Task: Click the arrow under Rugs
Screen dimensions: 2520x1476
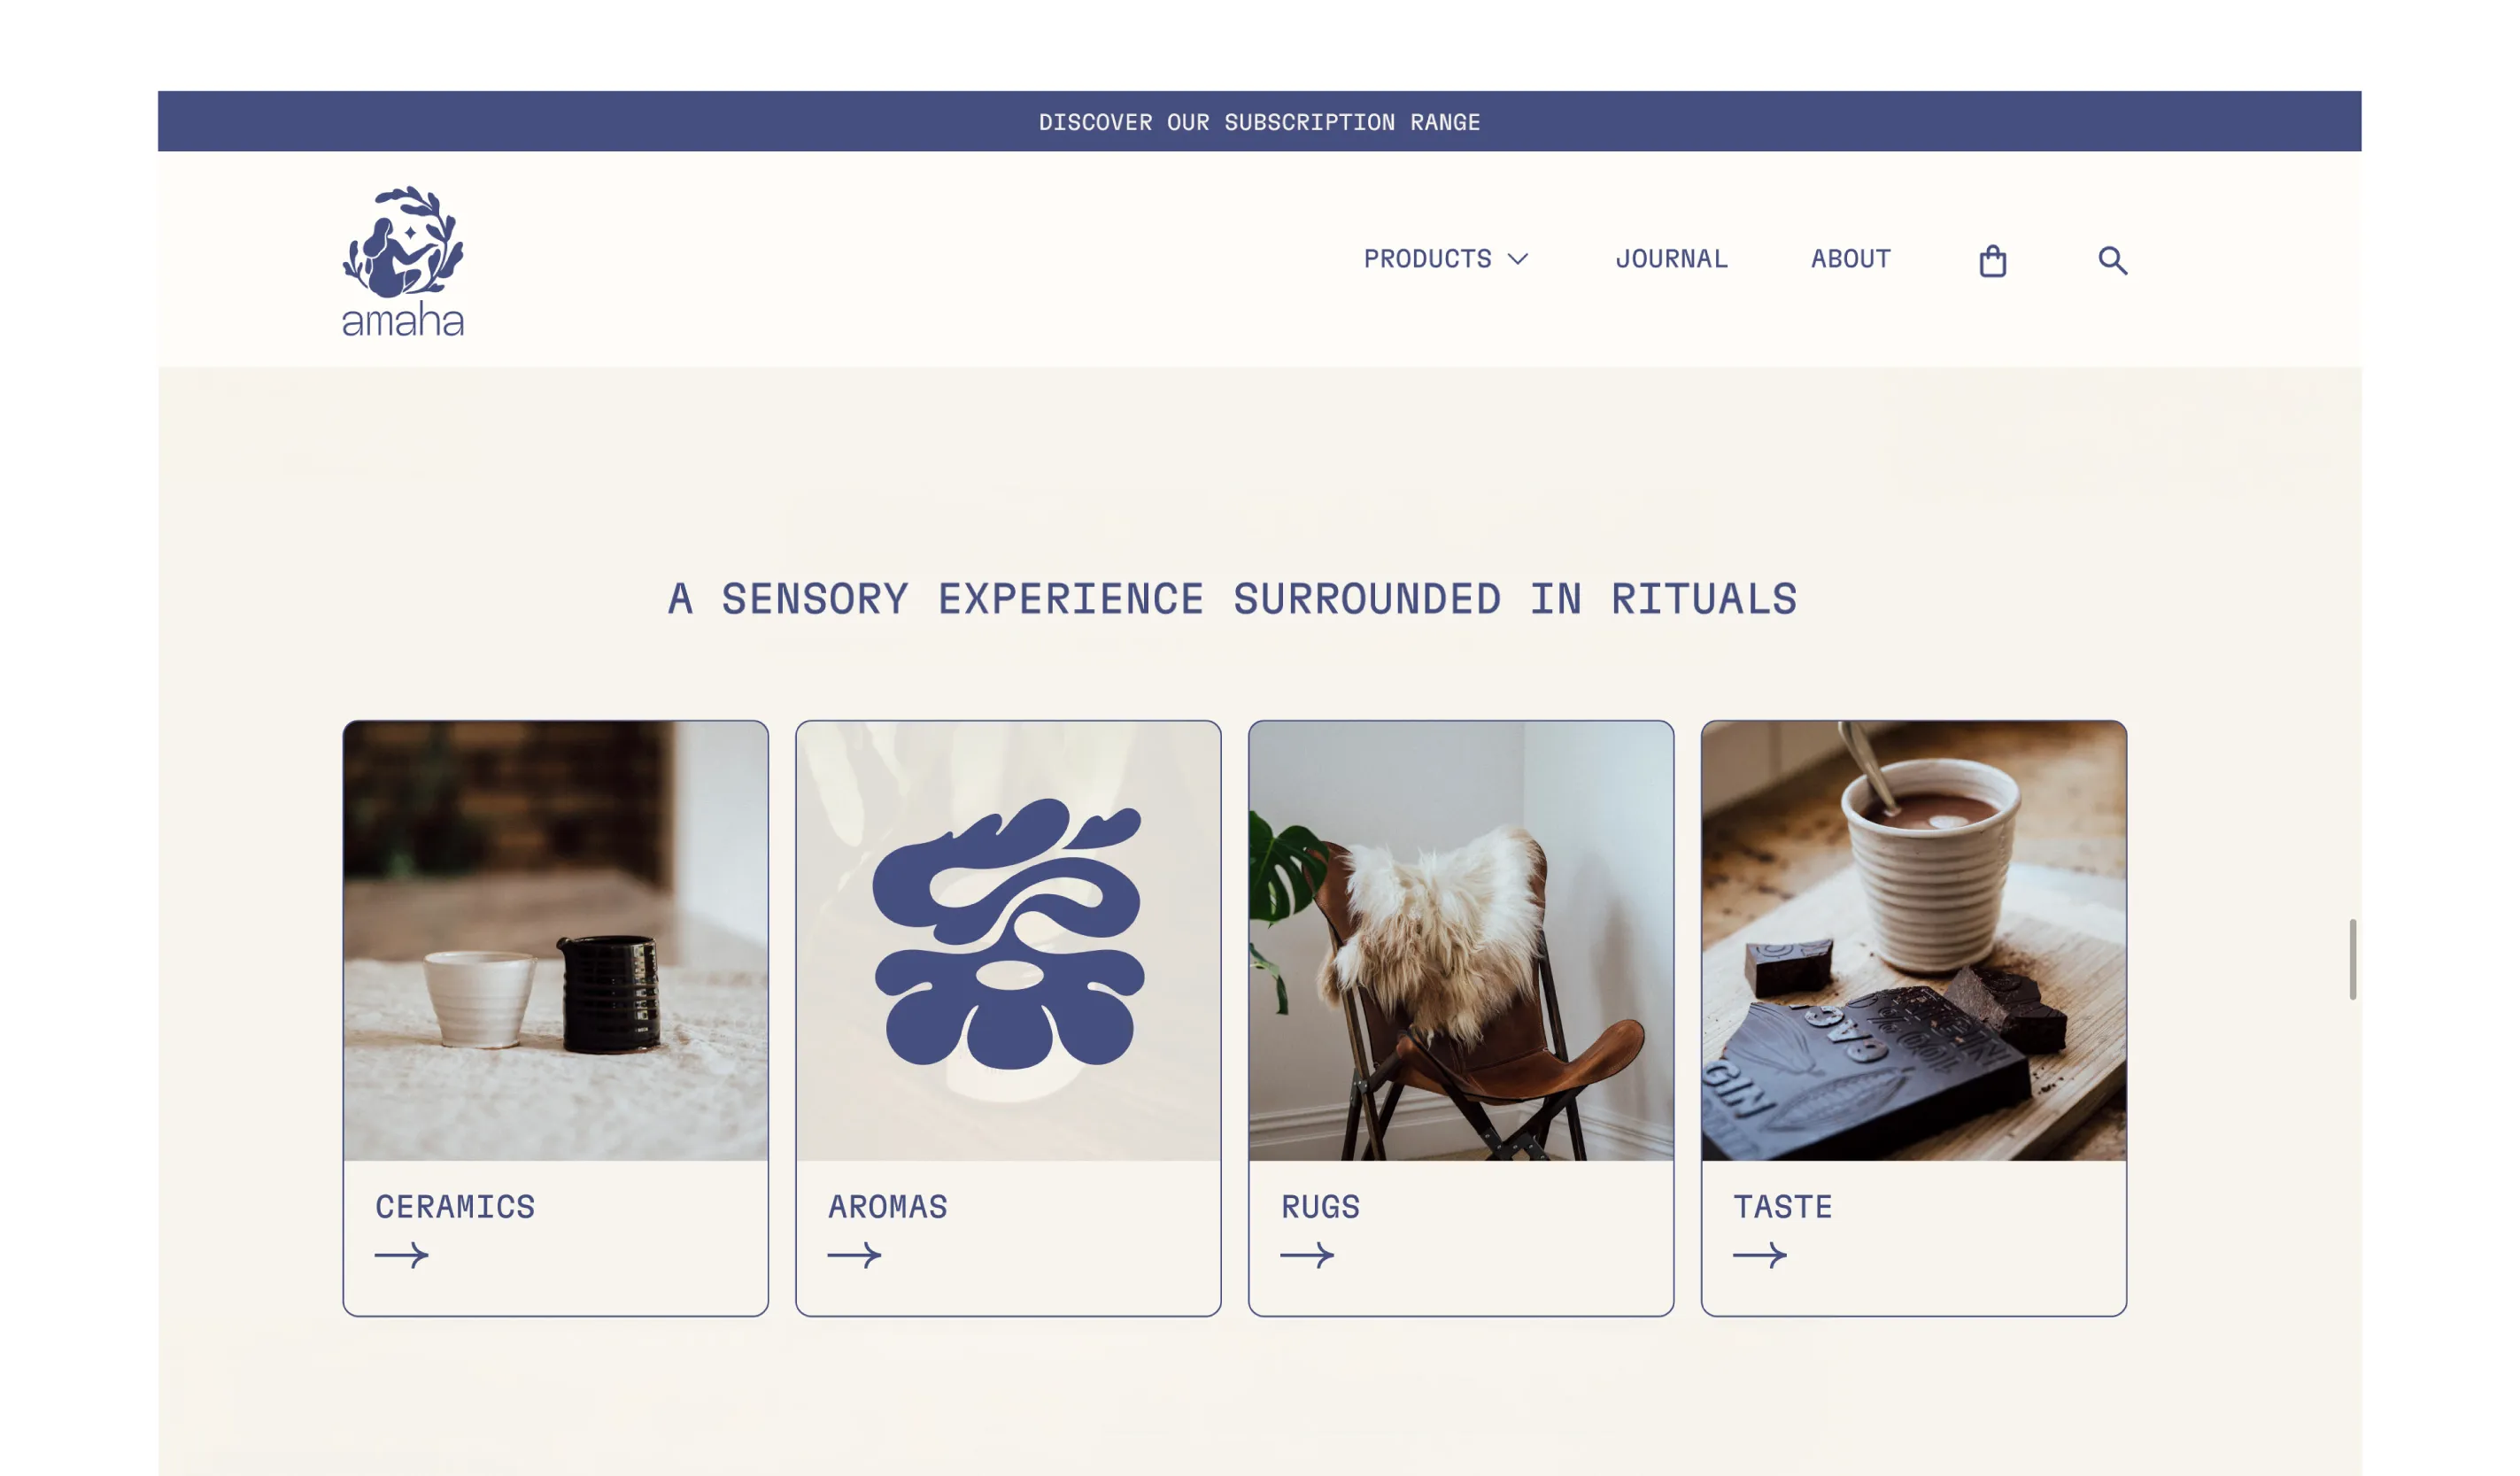Action: (1307, 1255)
